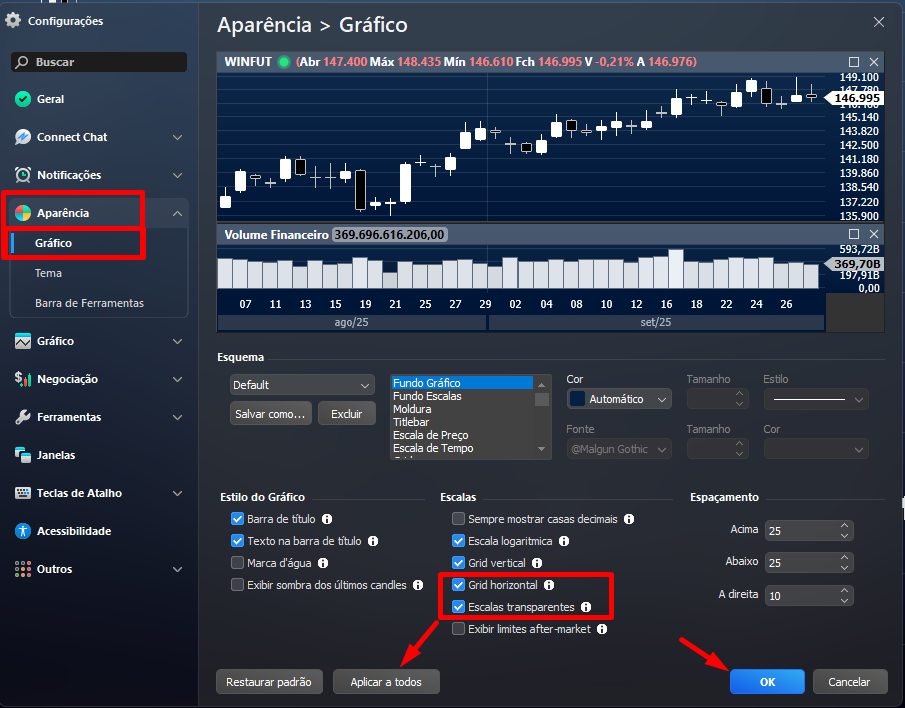The height and width of the screenshot is (708, 905).
Task: Disable the Grid horizontal checkbox
Action: [459, 585]
